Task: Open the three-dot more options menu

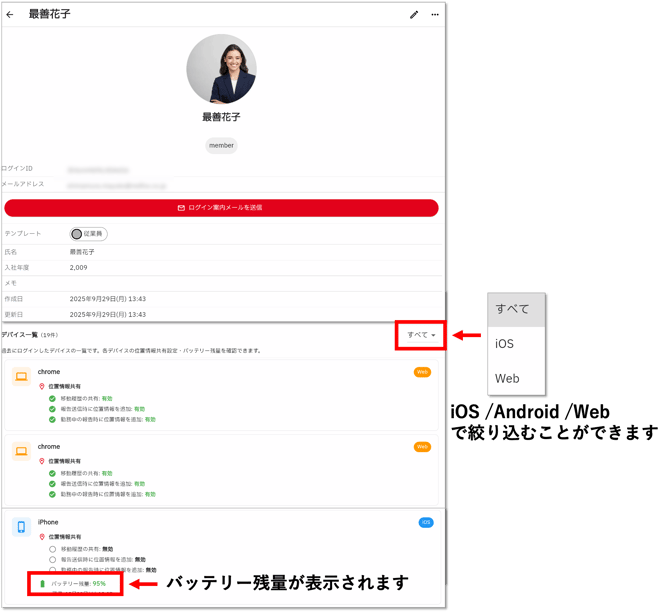Action: point(434,14)
